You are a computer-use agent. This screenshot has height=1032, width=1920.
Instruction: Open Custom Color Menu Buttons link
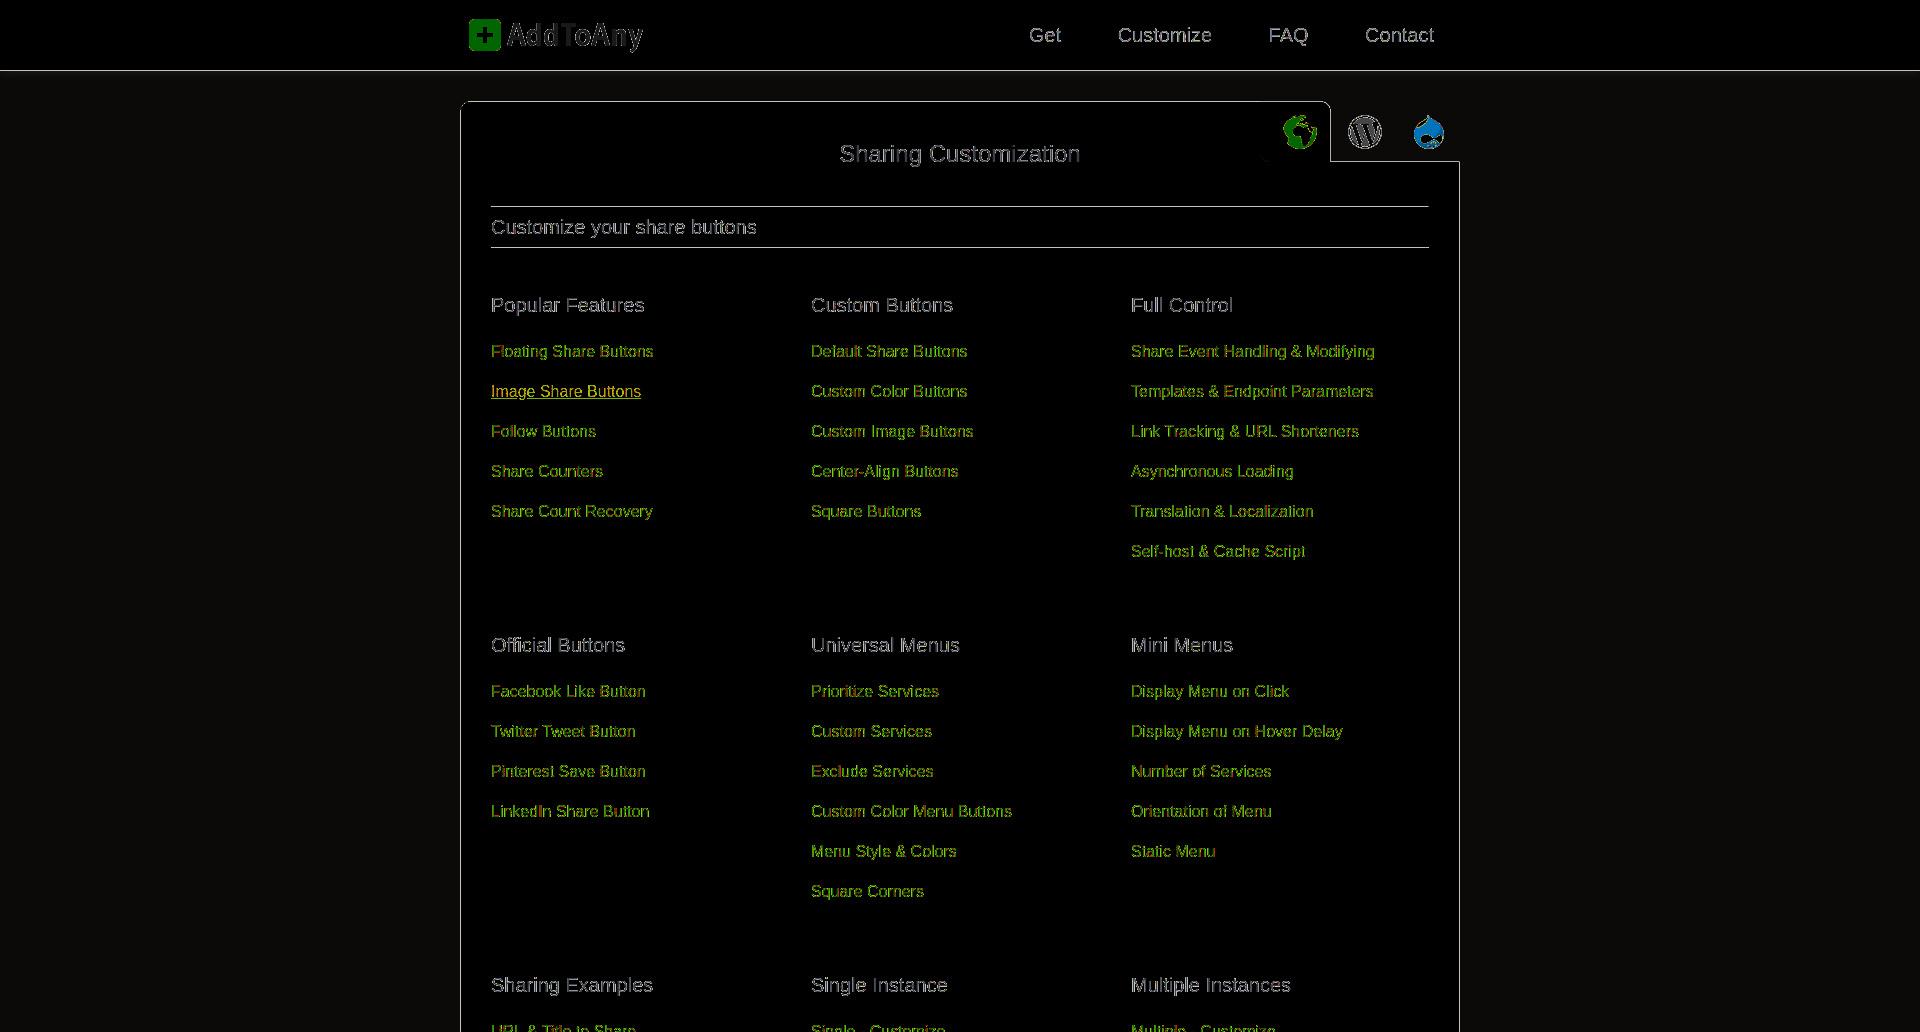911,811
